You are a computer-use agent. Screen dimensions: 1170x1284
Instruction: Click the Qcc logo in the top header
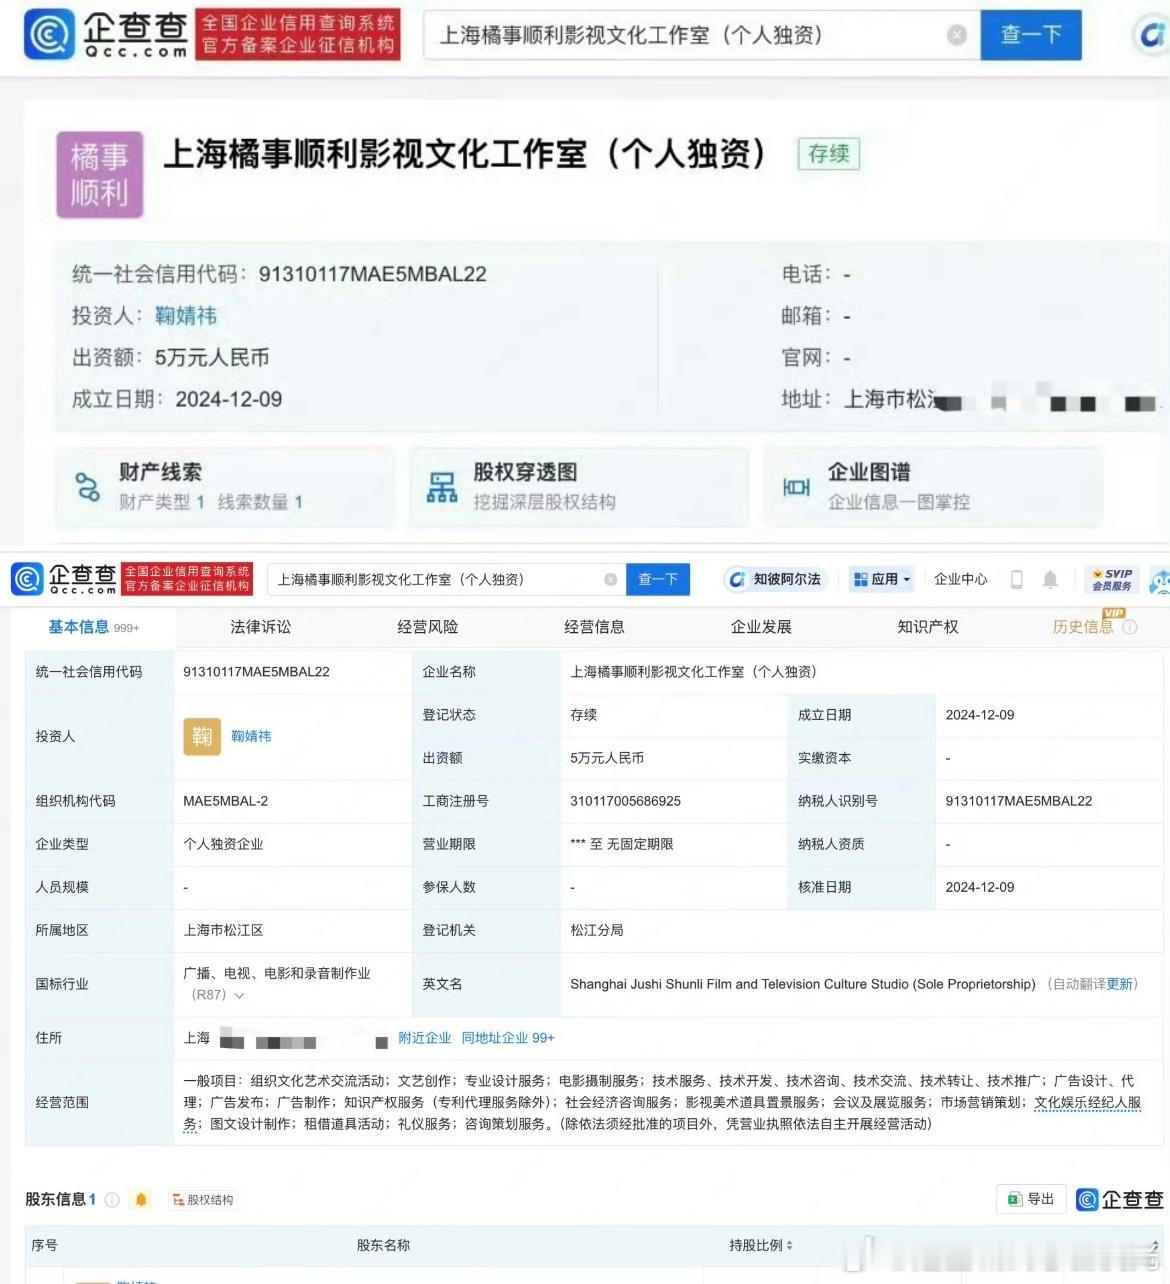(x=105, y=34)
